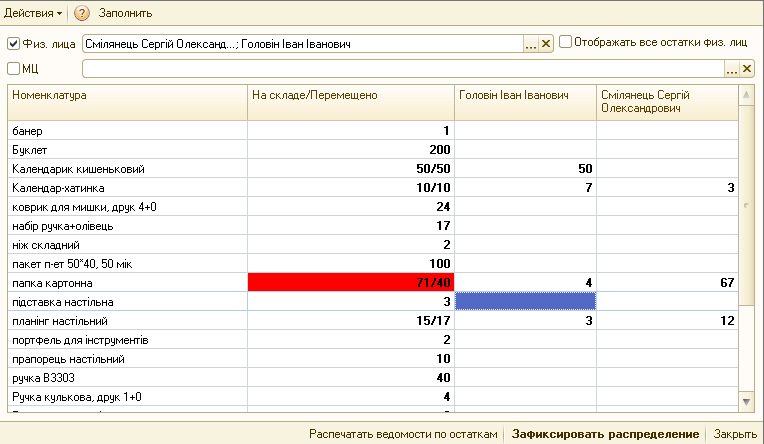Open the ellipsis picker for МЦ field
The width and height of the screenshot is (764, 444).
(731, 69)
